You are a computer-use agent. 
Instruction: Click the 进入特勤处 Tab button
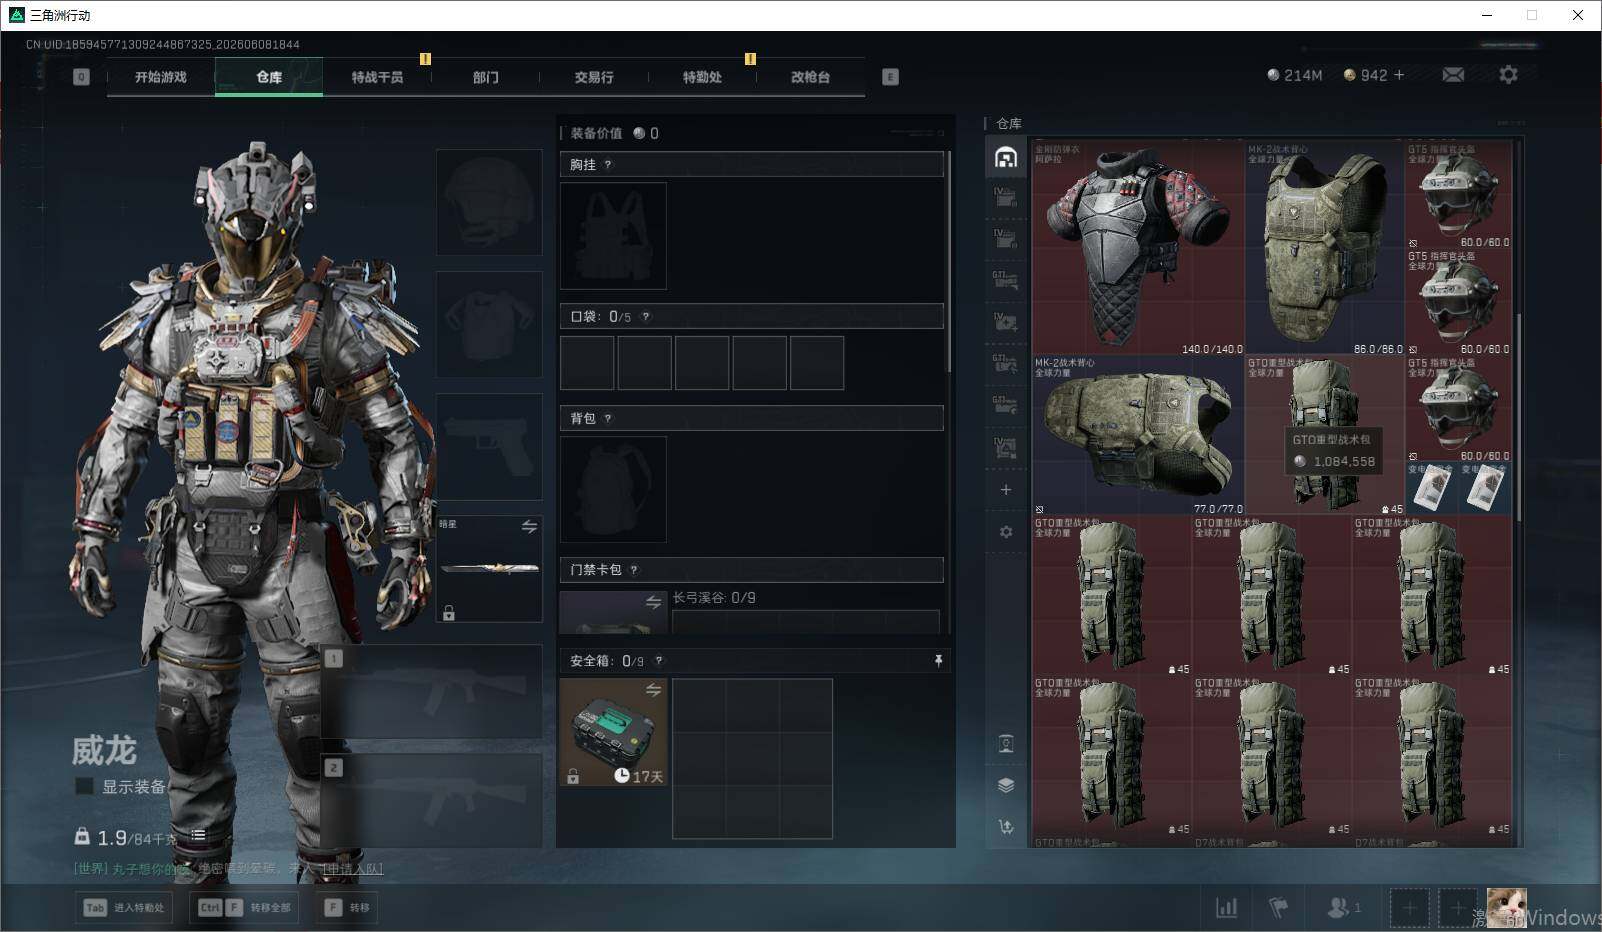point(123,908)
